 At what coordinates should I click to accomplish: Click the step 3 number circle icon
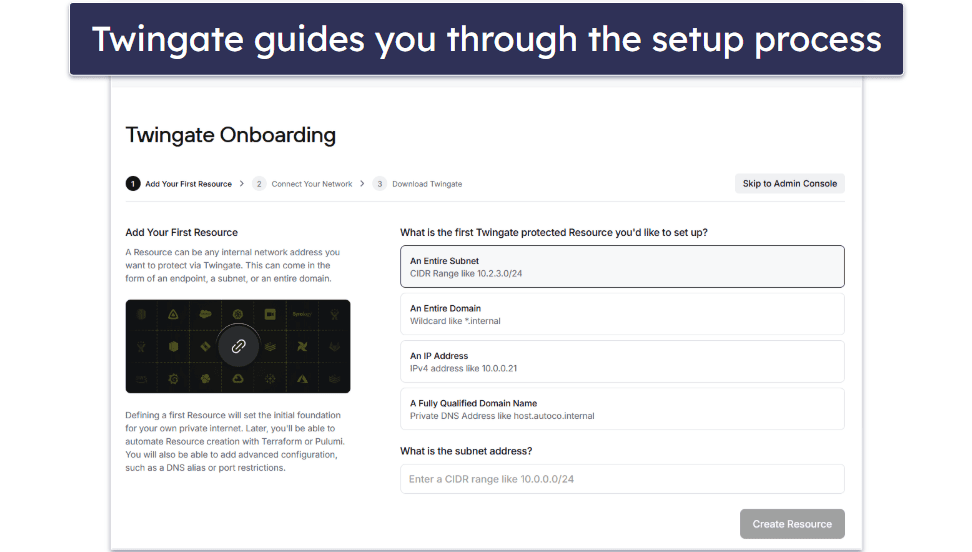pyautogui.click(x=379, y=184)
